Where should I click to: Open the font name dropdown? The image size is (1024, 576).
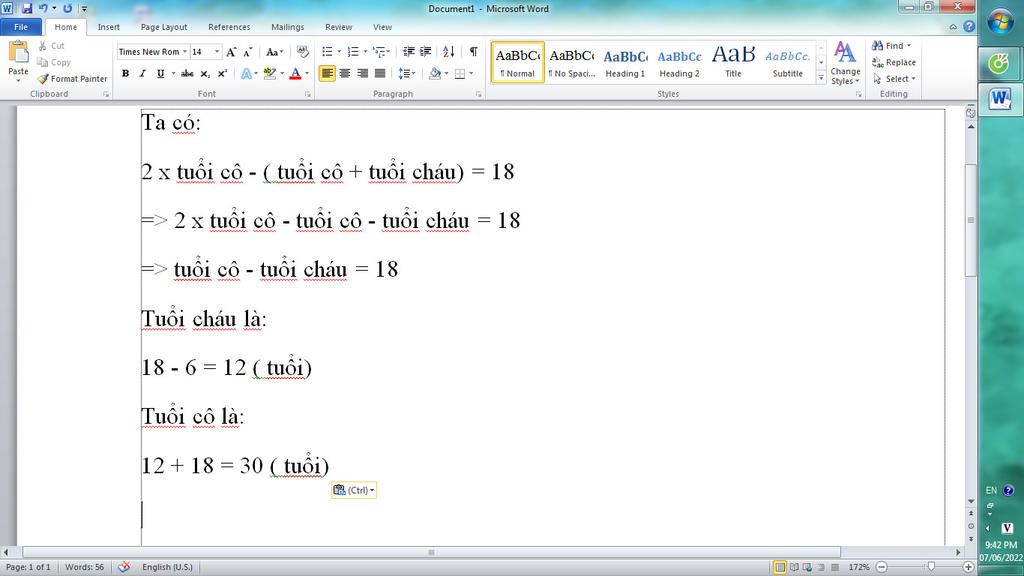184,52
